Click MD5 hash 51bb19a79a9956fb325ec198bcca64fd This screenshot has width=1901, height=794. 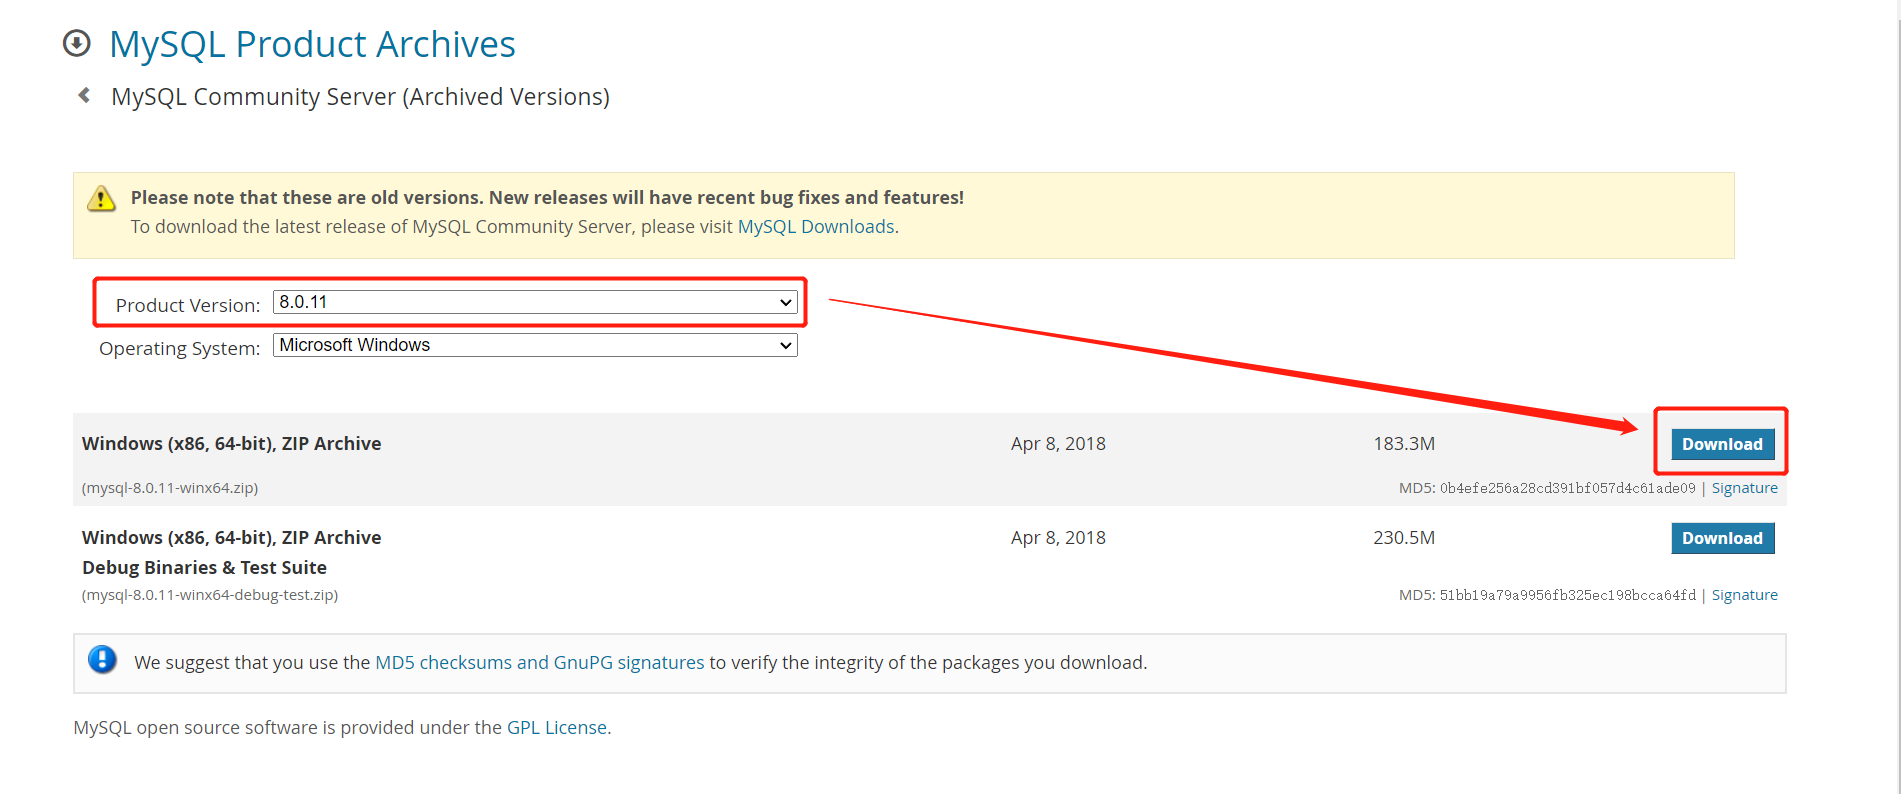tap(1568, 595)
